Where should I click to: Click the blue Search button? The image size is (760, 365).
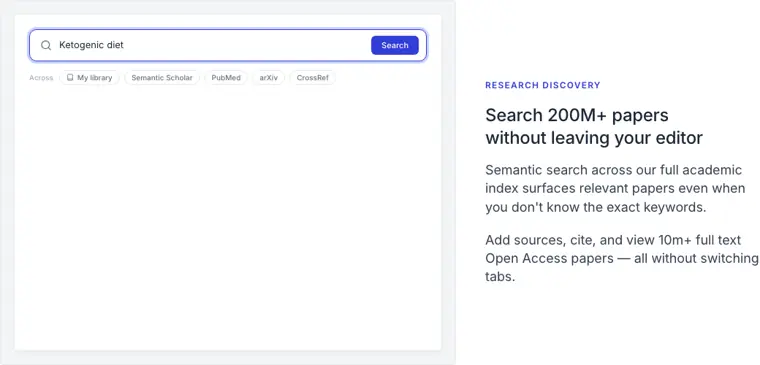pos(395,45)
